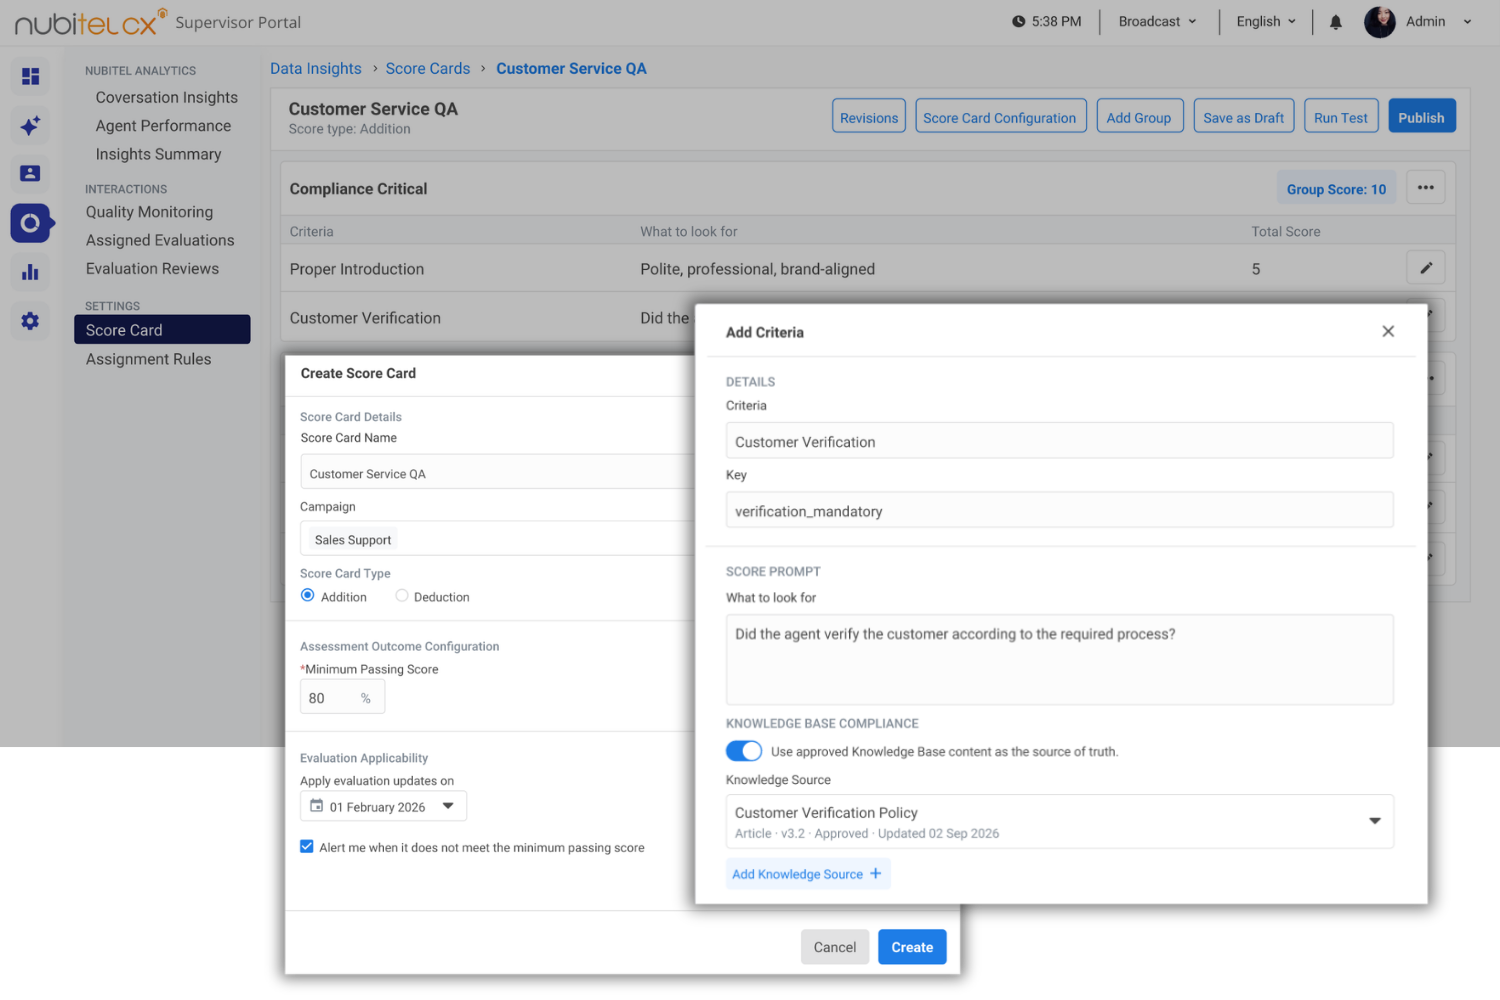The width and height of the screenshot is (1500, 1000).
Task: Click the Score Cards breadcrumb link
Action: (427, 68)
